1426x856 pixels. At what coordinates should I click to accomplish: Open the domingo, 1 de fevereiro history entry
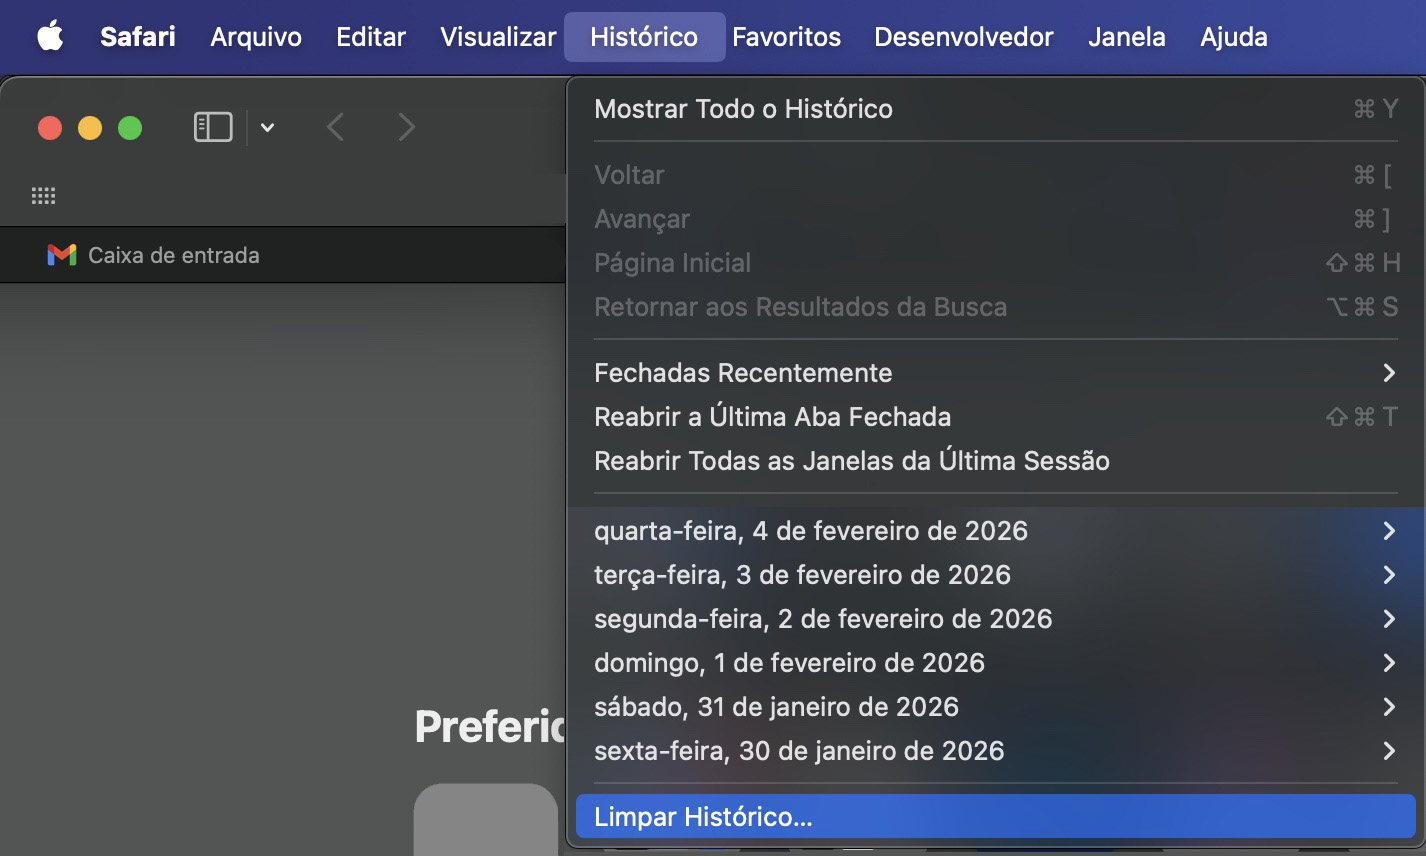click(789, 662)
